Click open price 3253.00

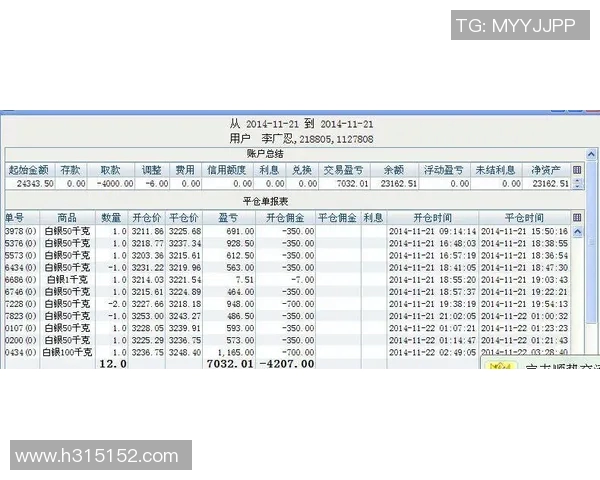(147, 316)
